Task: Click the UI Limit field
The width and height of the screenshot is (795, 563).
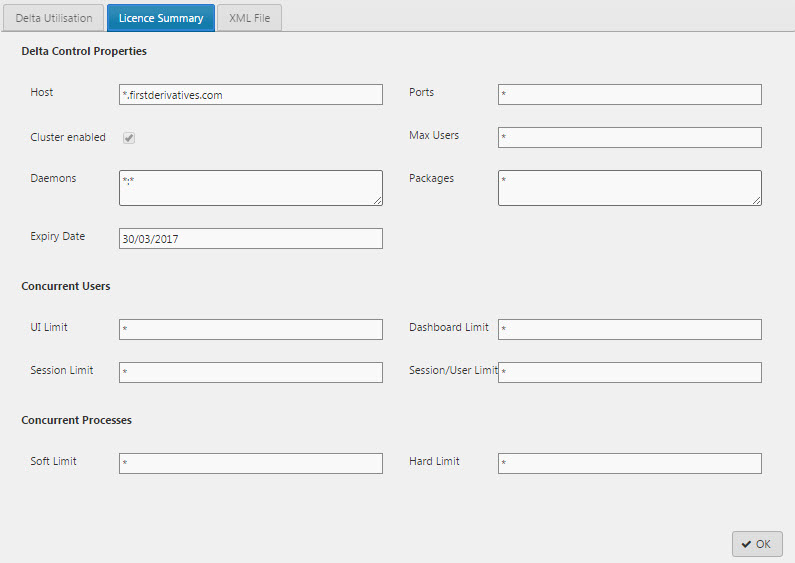Action: pos(251,329)
